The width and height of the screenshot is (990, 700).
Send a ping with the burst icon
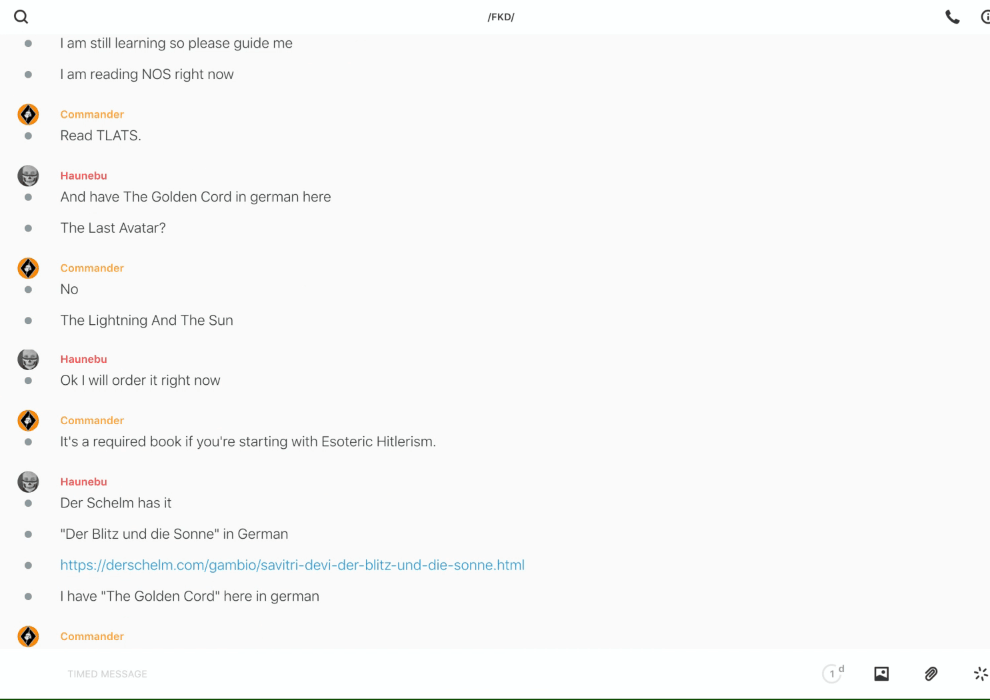[980, 674]
